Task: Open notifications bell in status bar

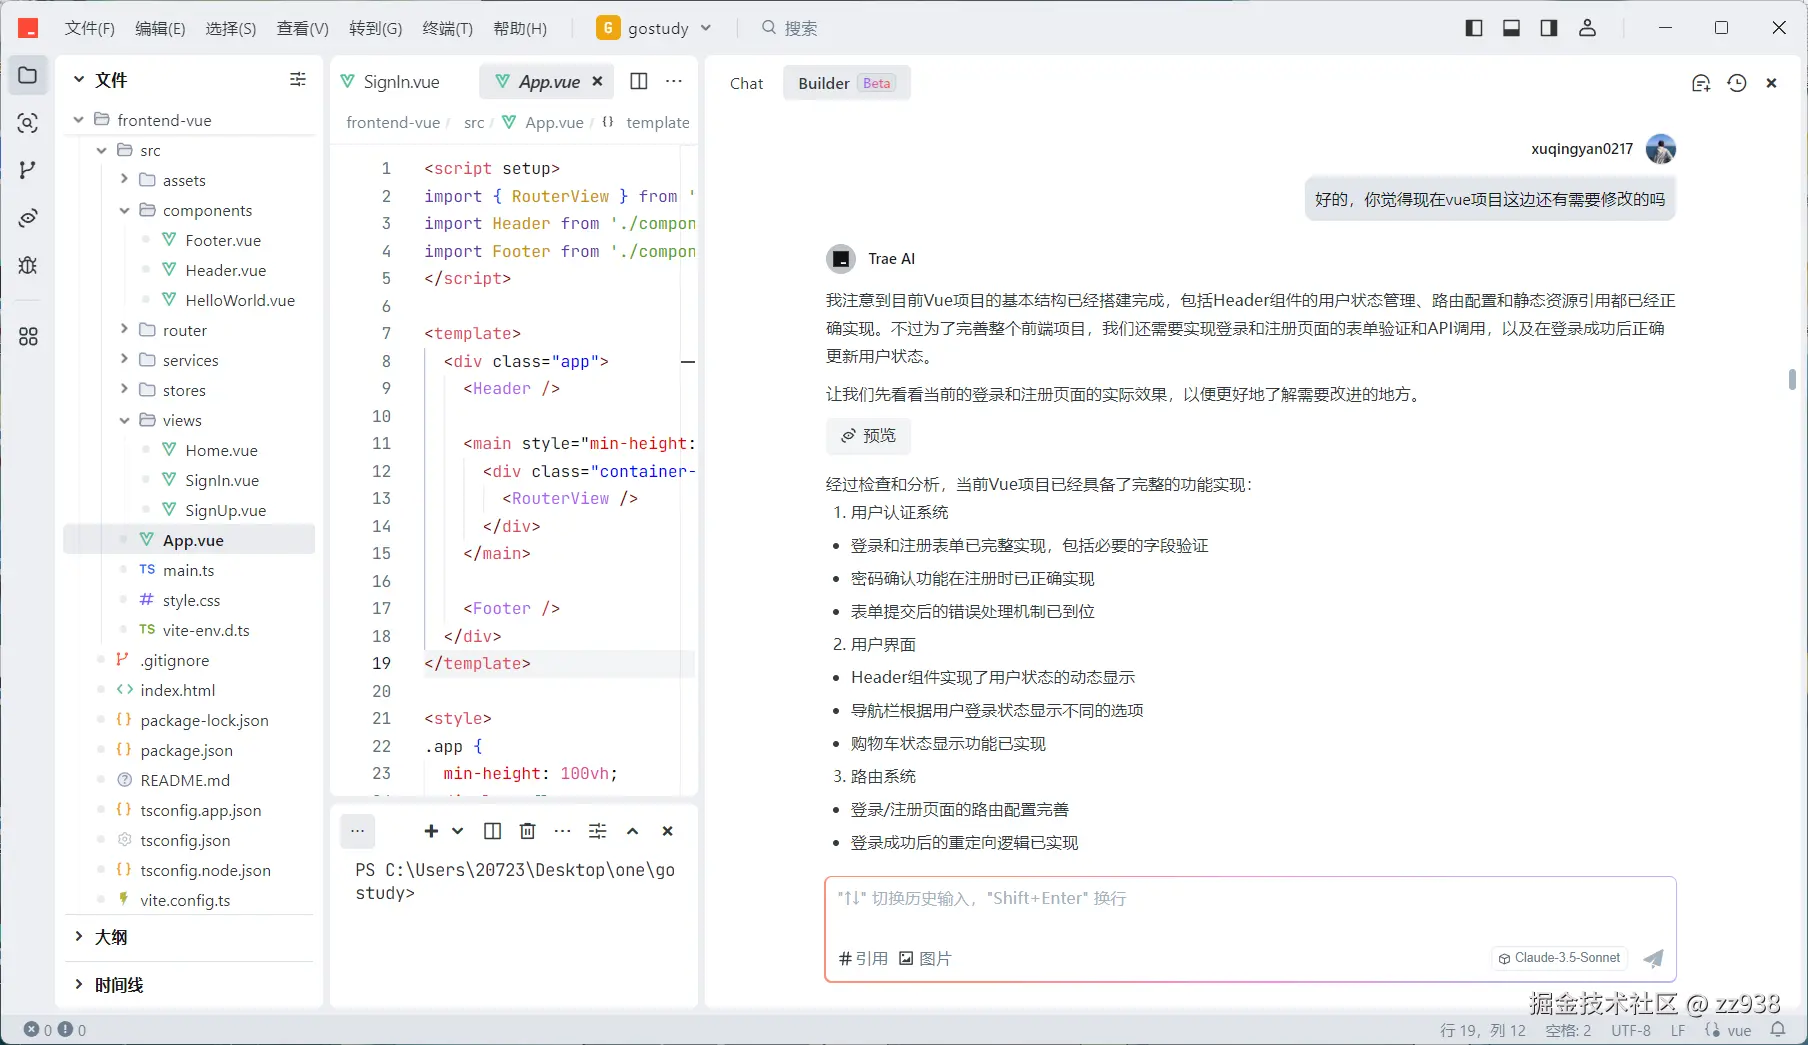Action: pyautogui.click(x=1778, y=1030)
